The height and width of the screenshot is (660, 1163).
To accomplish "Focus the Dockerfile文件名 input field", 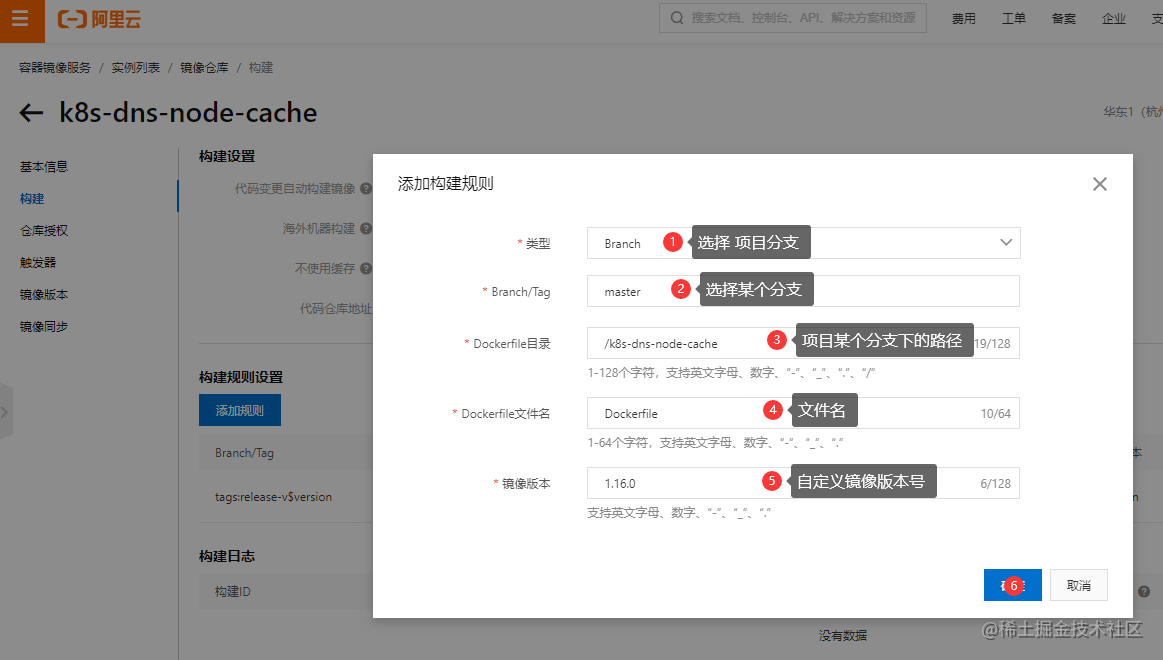I will coord(803,413).
